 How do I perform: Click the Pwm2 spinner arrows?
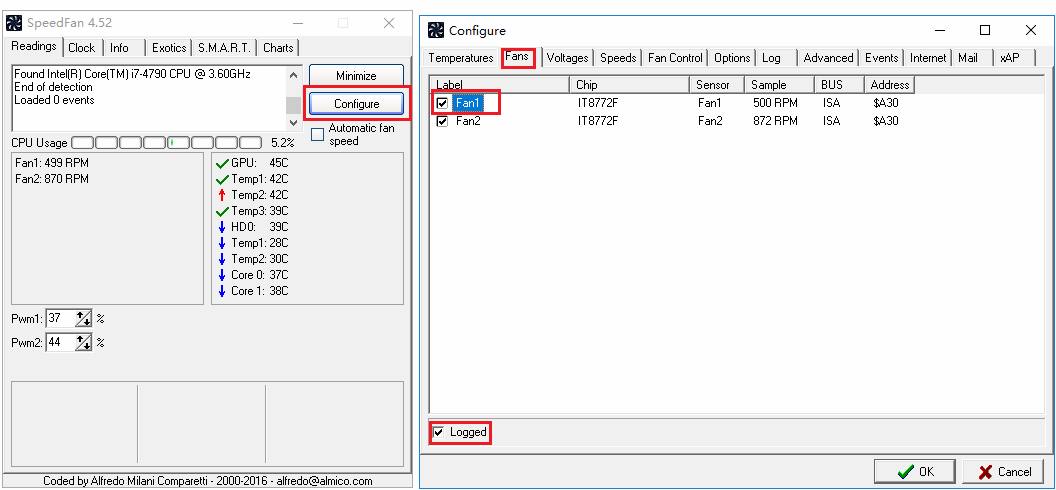click(x=84, y=343)
